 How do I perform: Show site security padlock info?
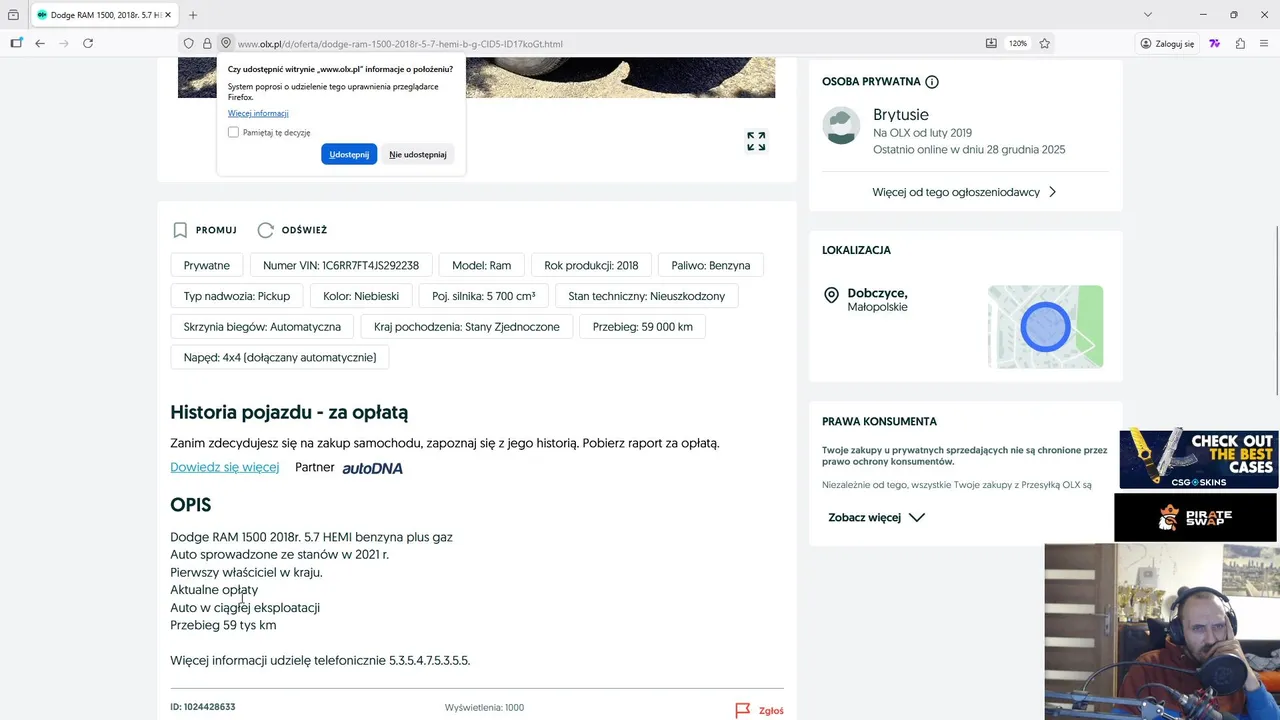click(207, 43)
